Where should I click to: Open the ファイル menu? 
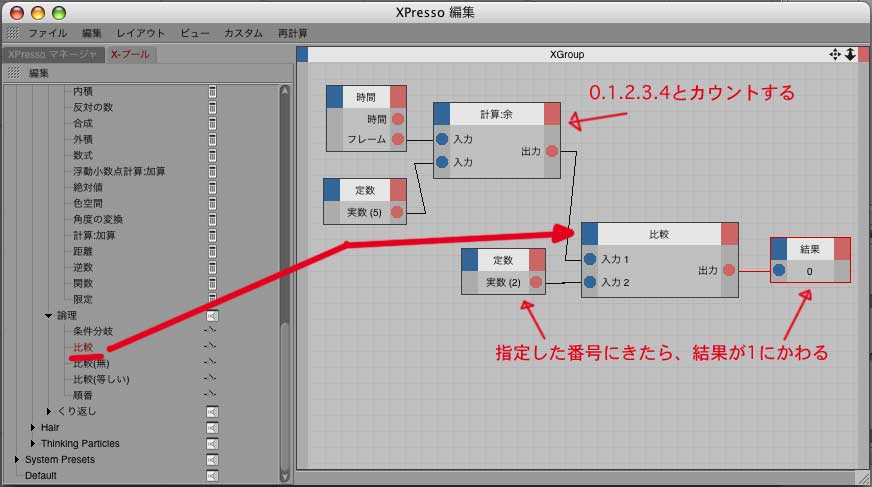pos(47,33)
